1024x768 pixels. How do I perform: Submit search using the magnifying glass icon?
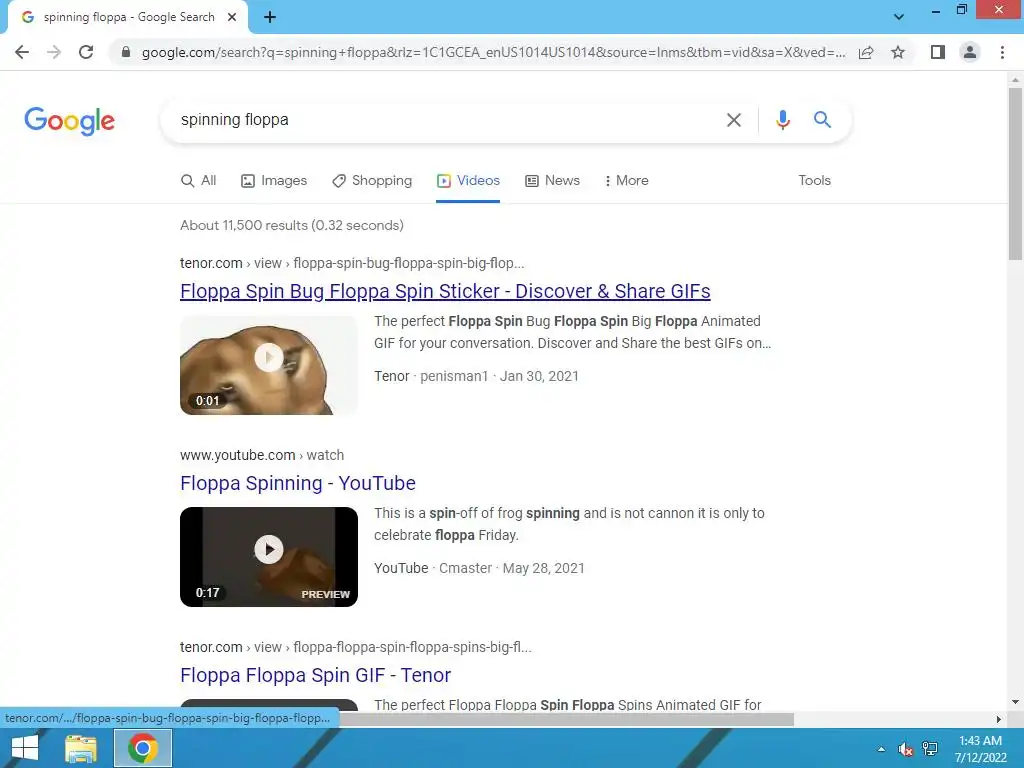pos(822,120)
